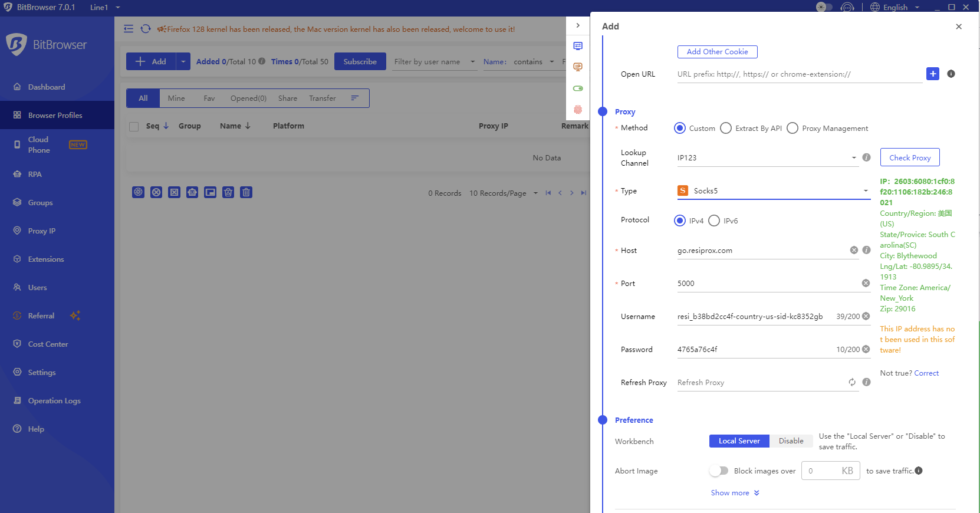The height and width of the screenshot is (513, 980).
Task: Open the 10 Records/Page dropdown
Action: [503, 193]
